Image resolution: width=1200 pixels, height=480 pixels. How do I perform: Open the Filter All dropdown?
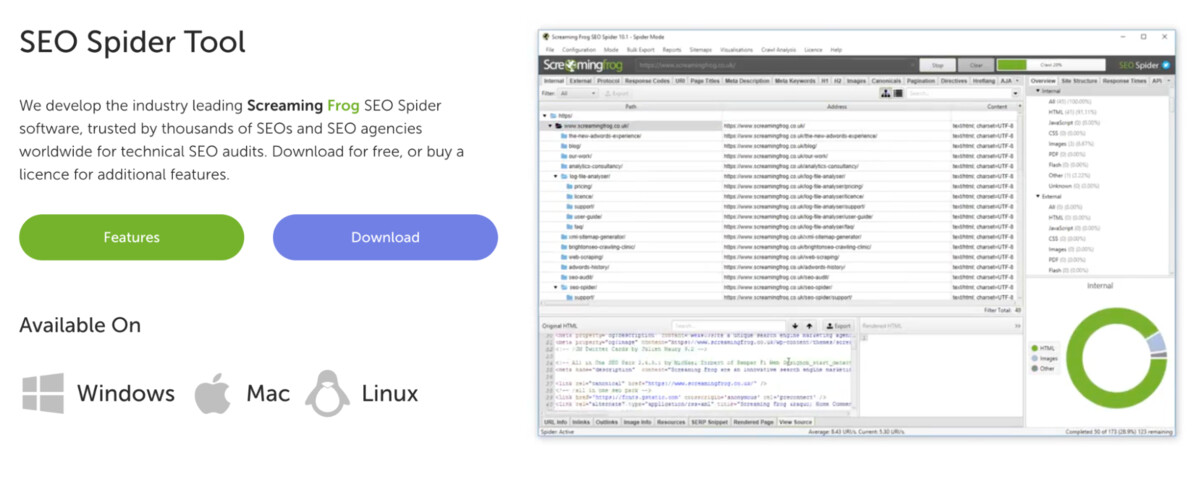click(x=578, y=93)
